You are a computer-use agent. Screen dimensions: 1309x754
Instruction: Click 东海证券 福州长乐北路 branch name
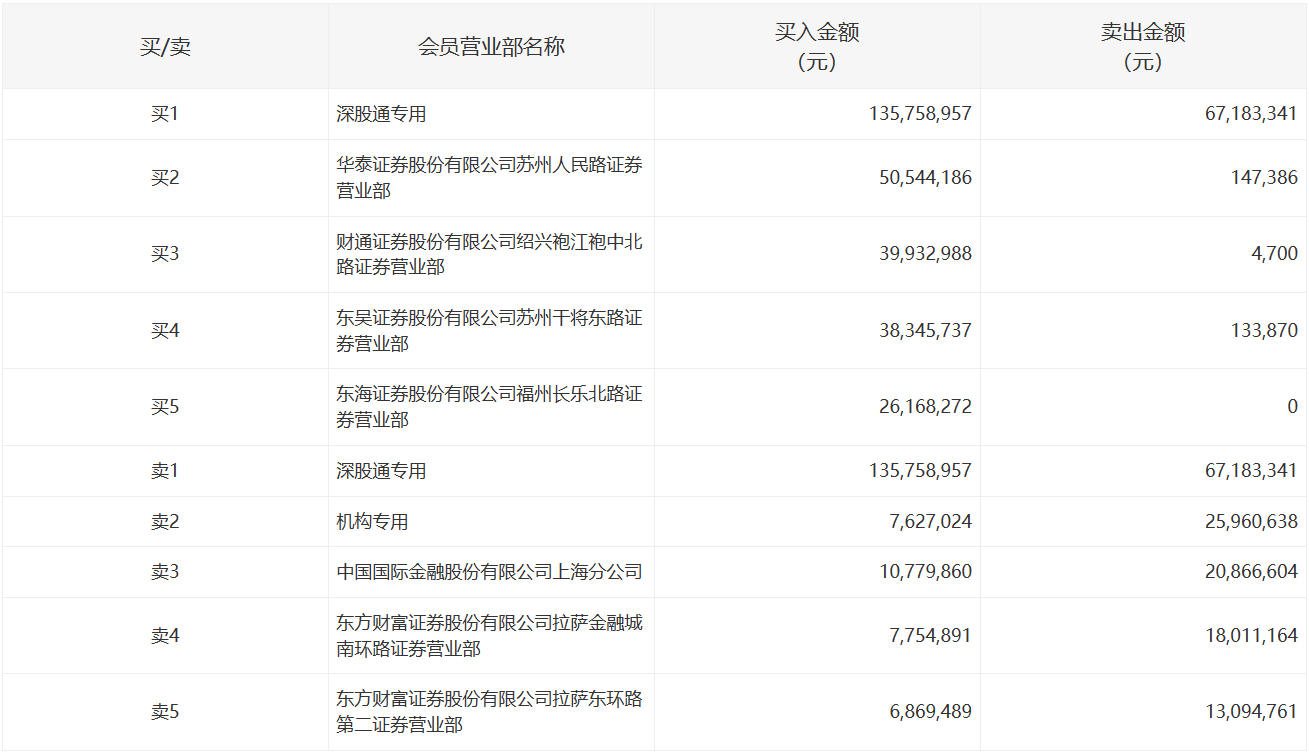[489, 407]
